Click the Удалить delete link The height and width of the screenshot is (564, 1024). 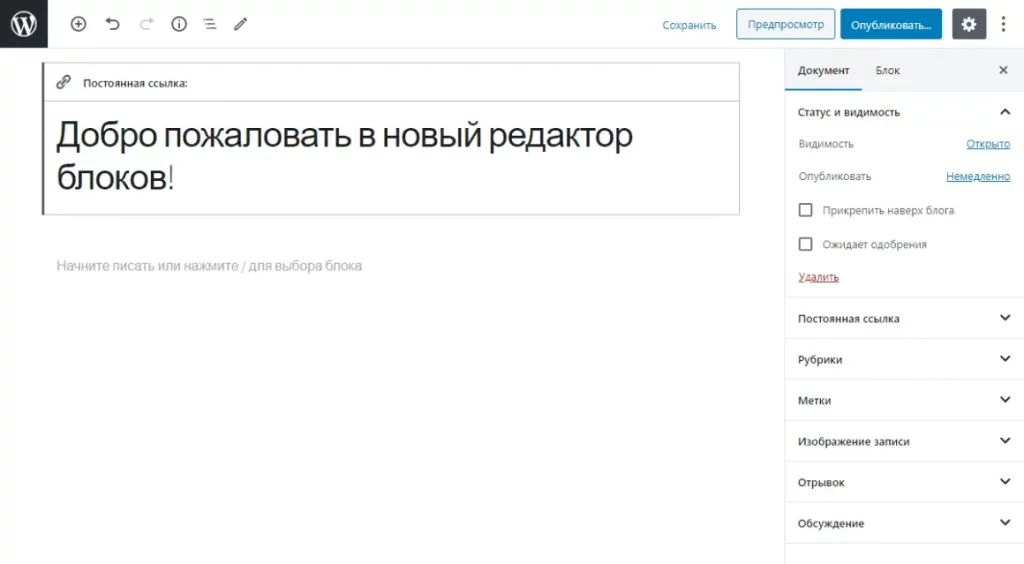pos(818,277)
